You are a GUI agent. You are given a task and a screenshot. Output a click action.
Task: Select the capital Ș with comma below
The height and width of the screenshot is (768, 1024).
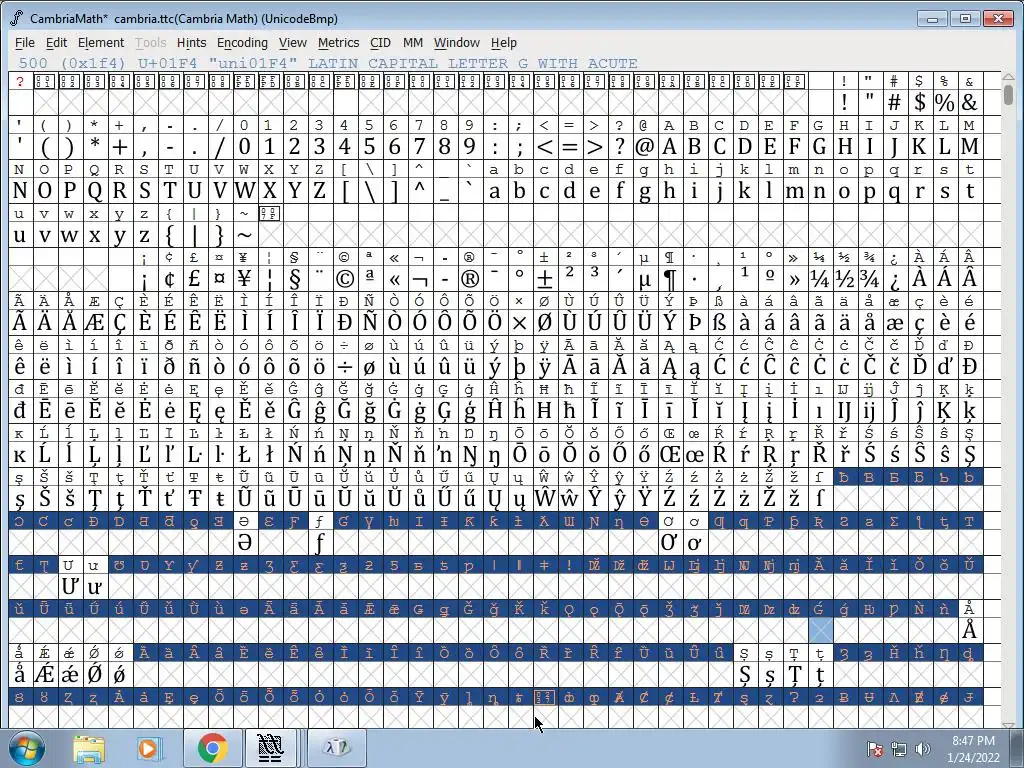point(744,675)
